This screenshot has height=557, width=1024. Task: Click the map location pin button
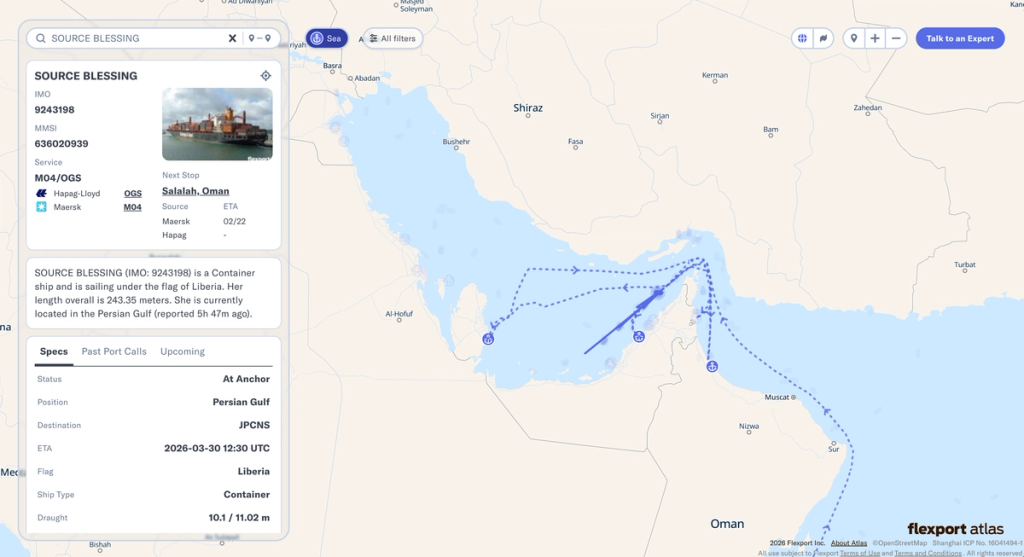point(854,39)
